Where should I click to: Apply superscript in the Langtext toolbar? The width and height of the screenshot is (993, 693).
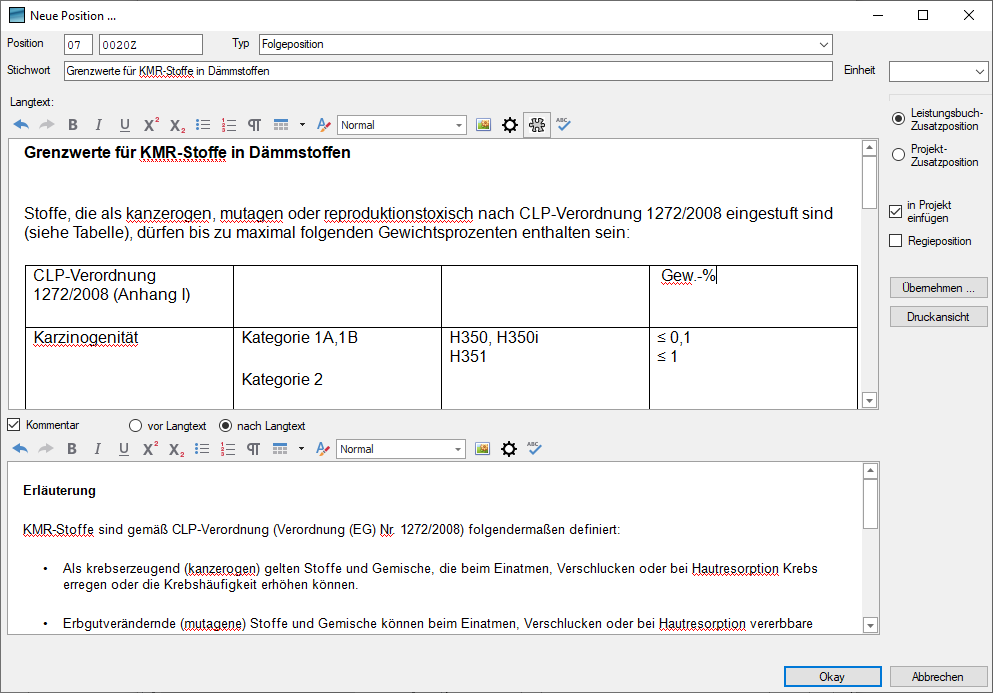coord(151,125)
